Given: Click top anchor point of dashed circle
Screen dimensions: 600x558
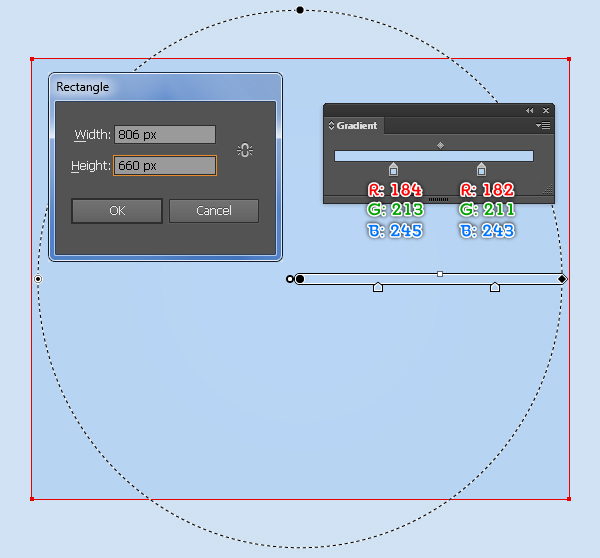Looking at the screenshot, I should (300, 10).
